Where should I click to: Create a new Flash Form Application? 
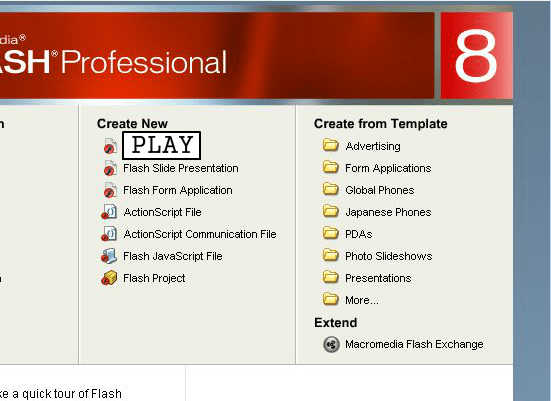pos(177,190)
